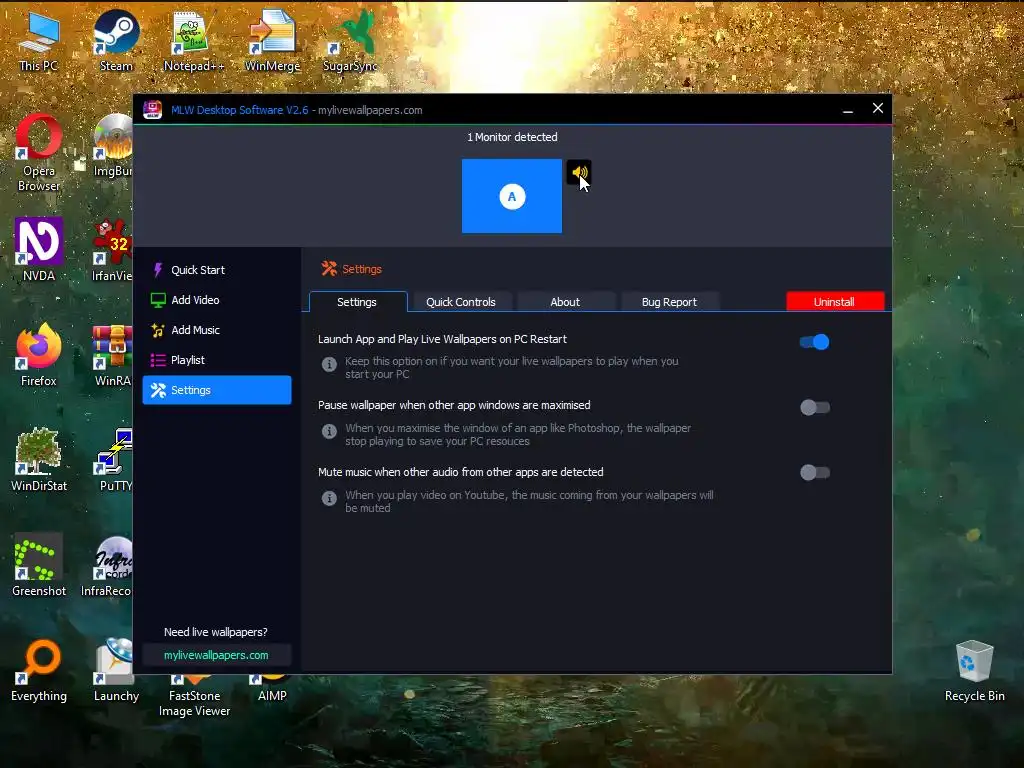Click the Add Music note icon
Image resolution: width=1024 pixels, height=768 pixels.
(157, 330)
